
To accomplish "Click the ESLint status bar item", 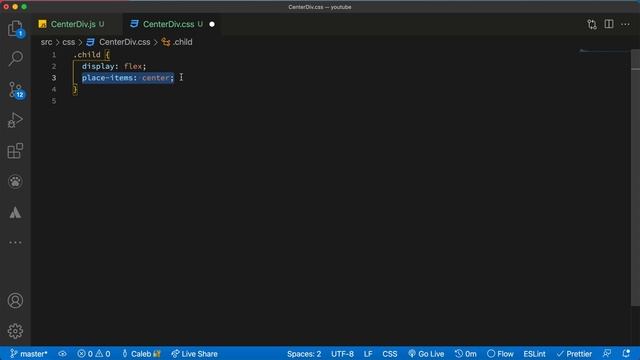I will click(534, 354).
